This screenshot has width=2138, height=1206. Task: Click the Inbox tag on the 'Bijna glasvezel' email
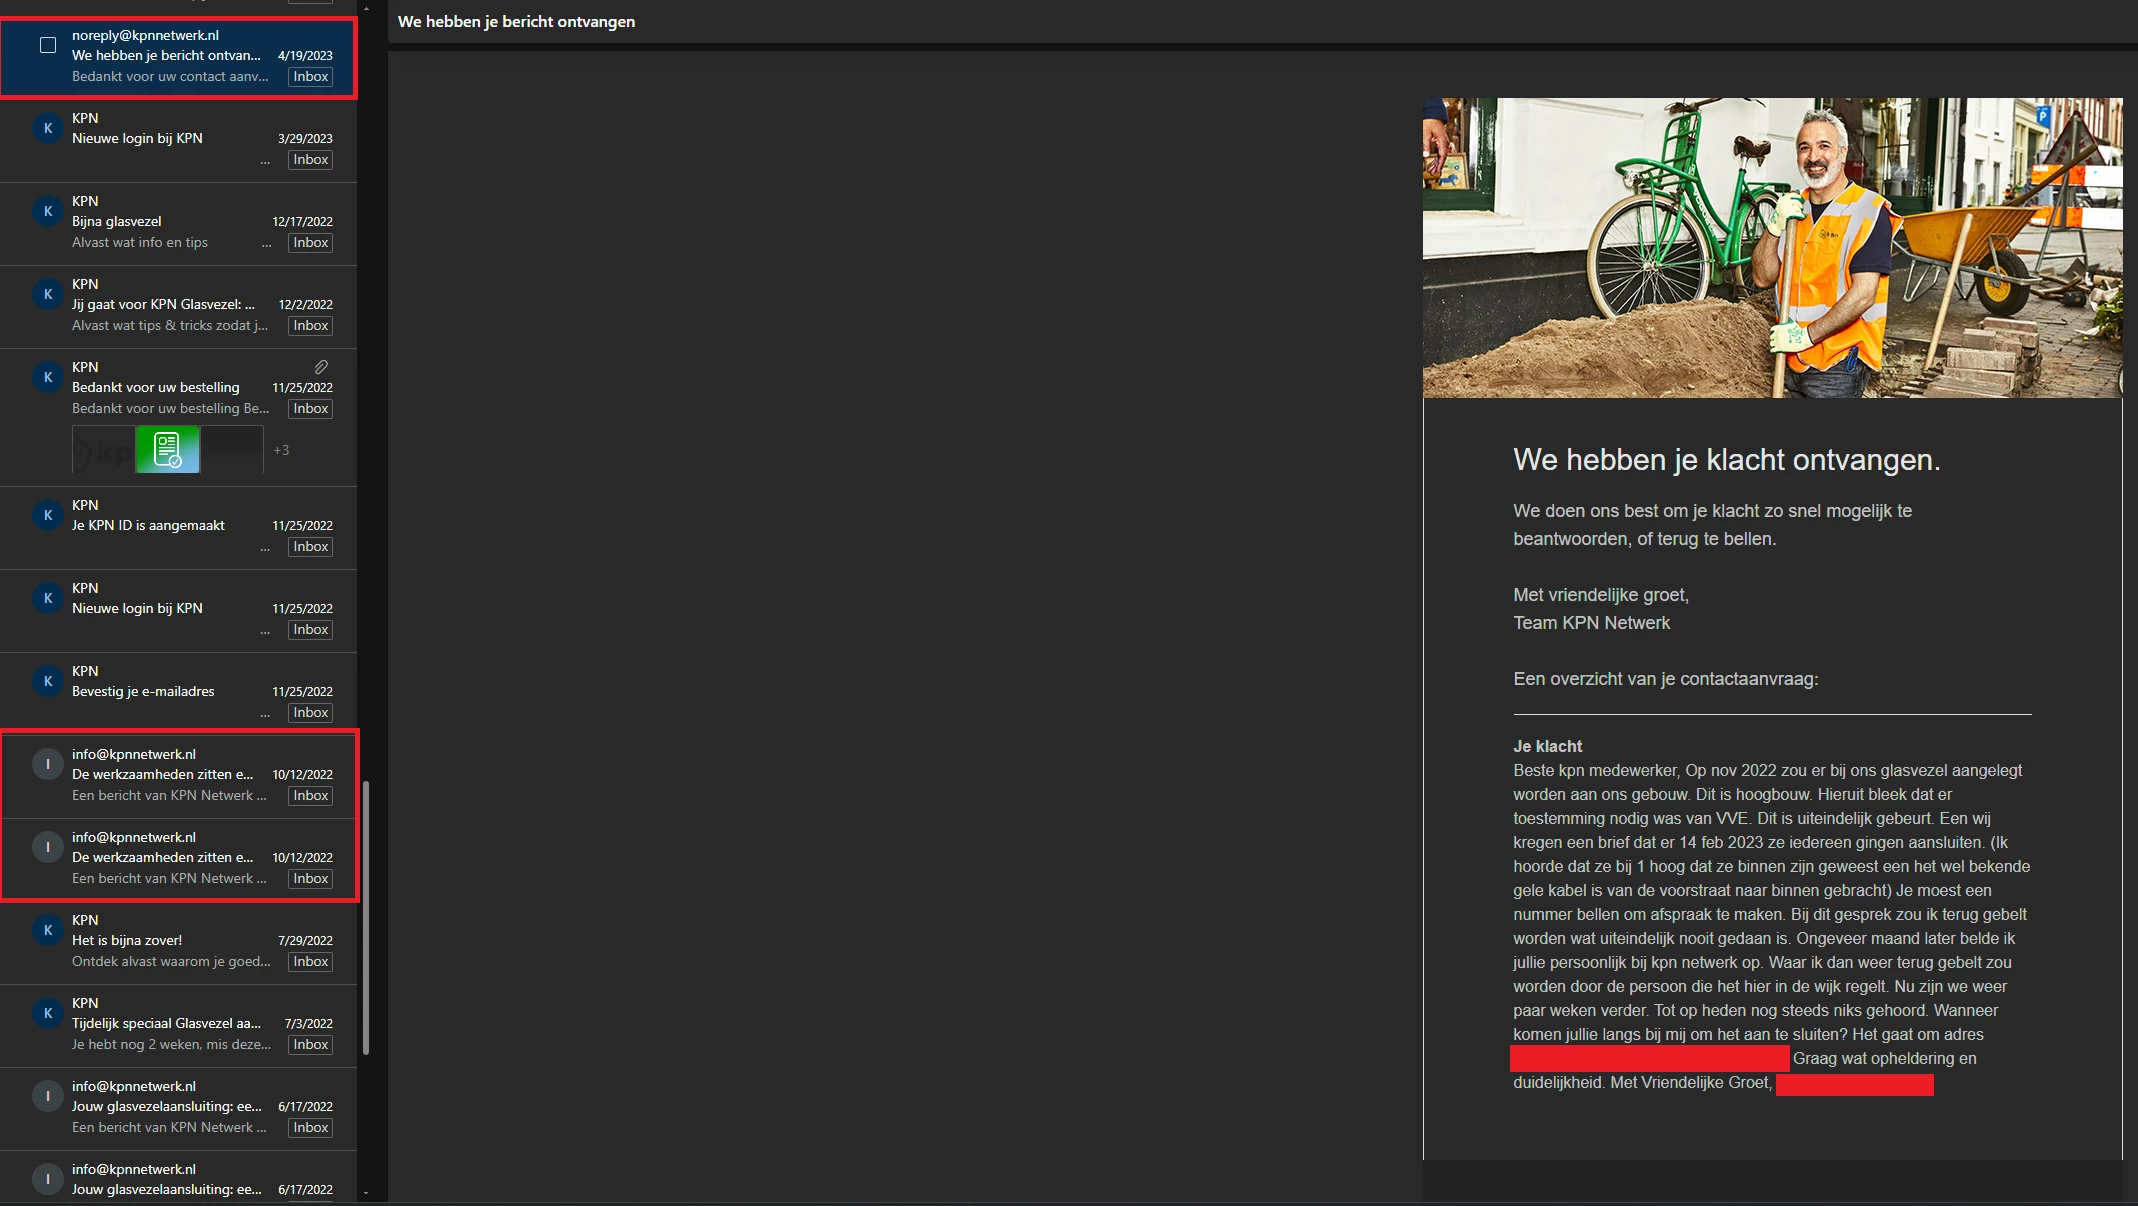(310, 243)
